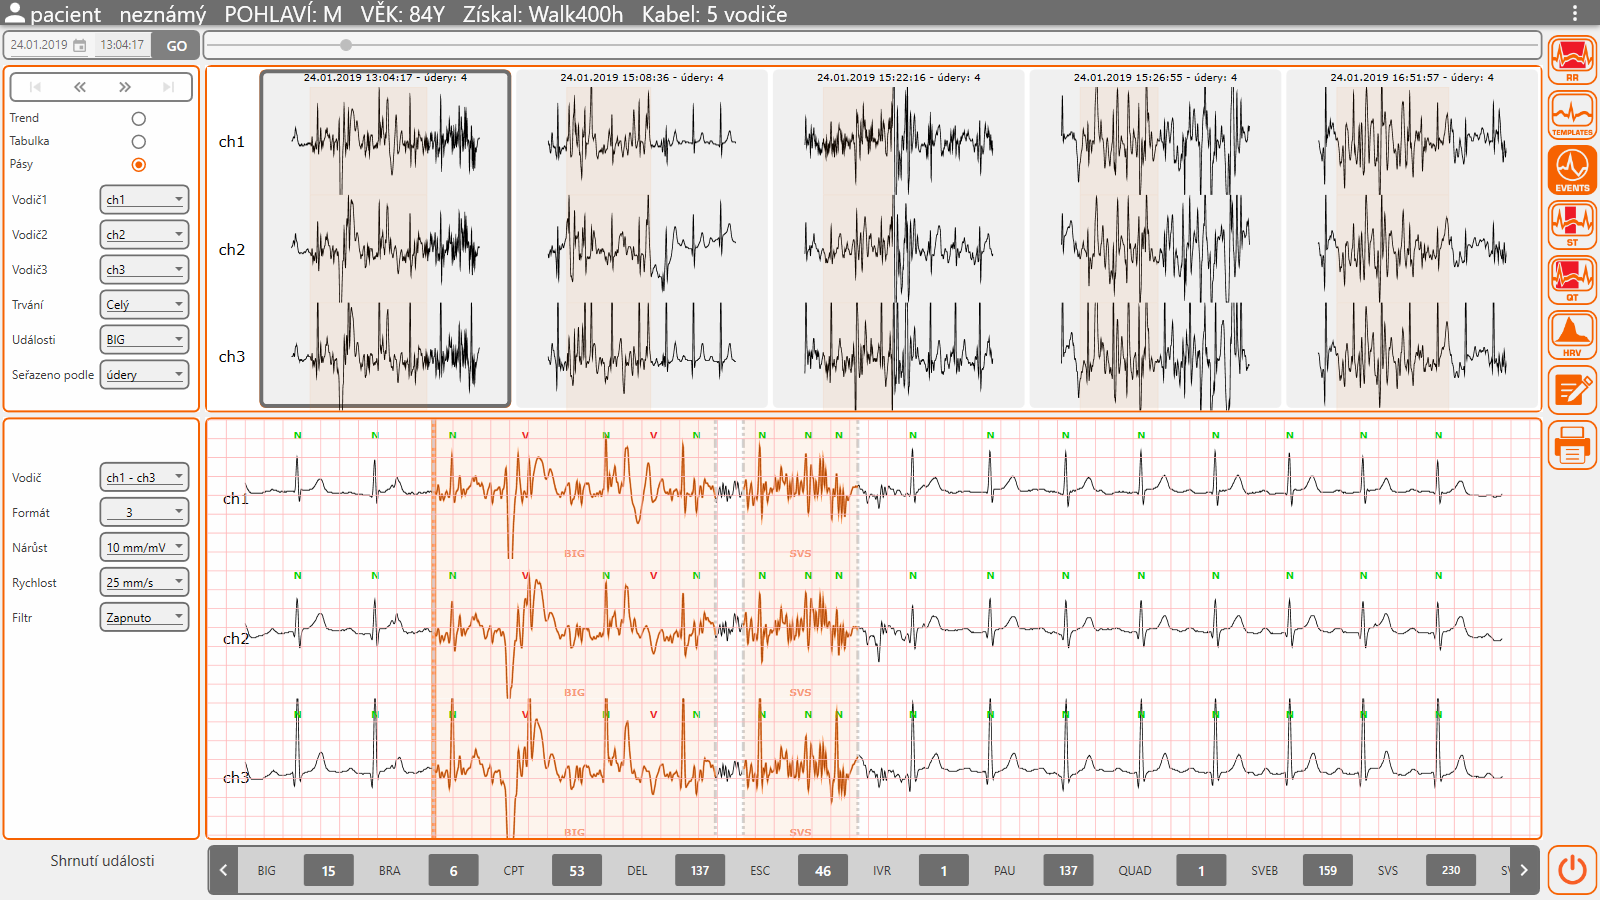
Task: Open the Události BIG dropdown
Action: (x=144, y=340)
